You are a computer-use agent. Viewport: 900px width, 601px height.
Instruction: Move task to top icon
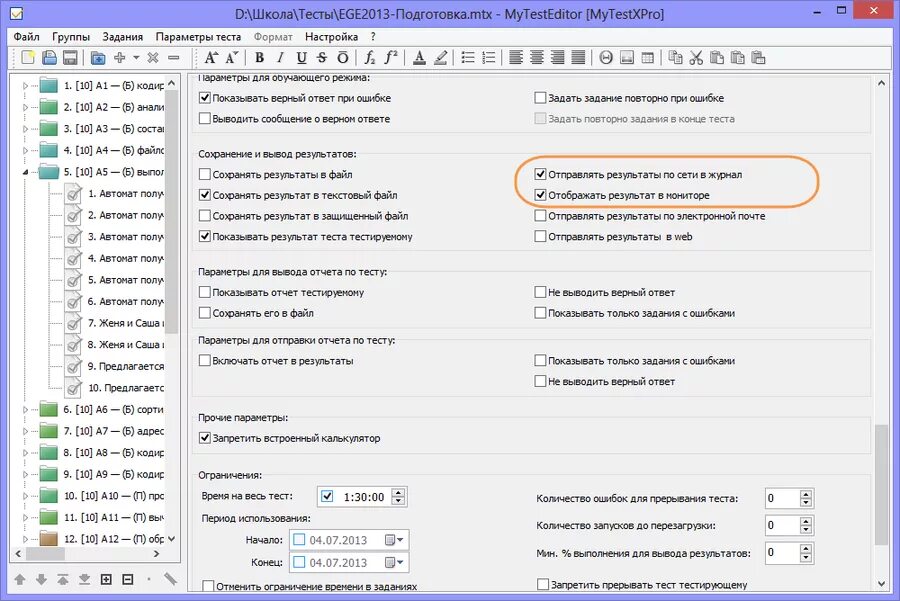coord(63,579)
